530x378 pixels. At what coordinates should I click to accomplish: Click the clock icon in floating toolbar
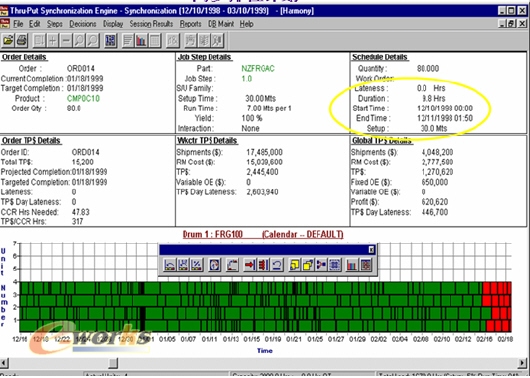pyautogui.click(x=215, y=265)
